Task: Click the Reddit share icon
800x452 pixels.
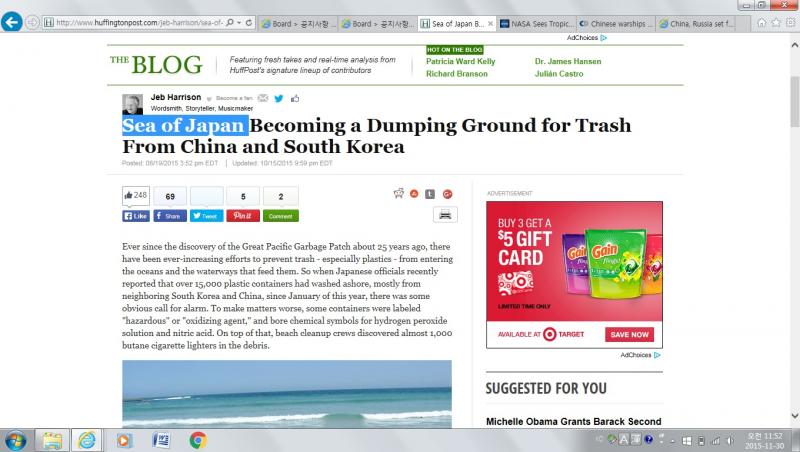Action: (x=399, y=194)
